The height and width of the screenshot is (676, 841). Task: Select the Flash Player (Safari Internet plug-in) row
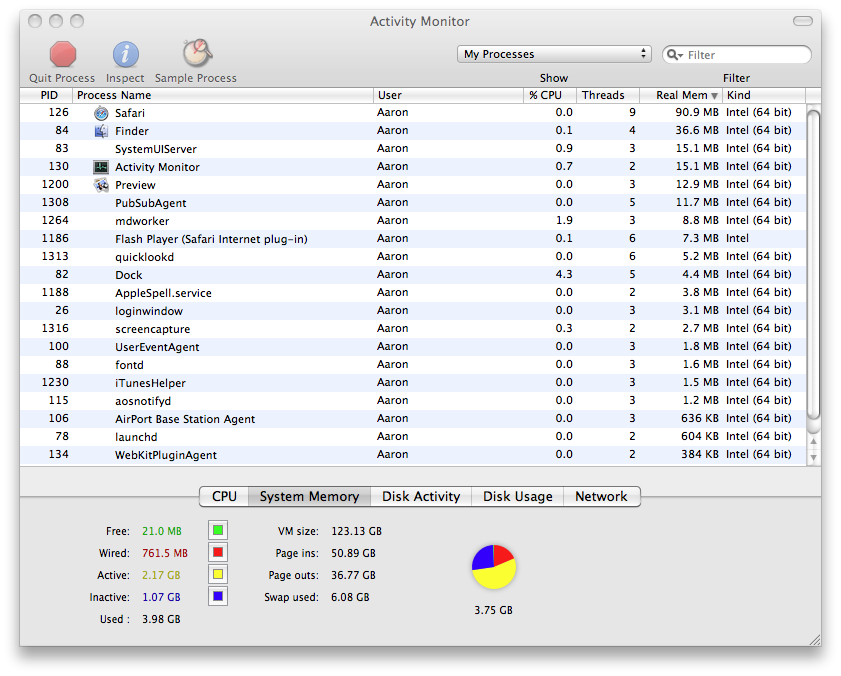(413, 239)
